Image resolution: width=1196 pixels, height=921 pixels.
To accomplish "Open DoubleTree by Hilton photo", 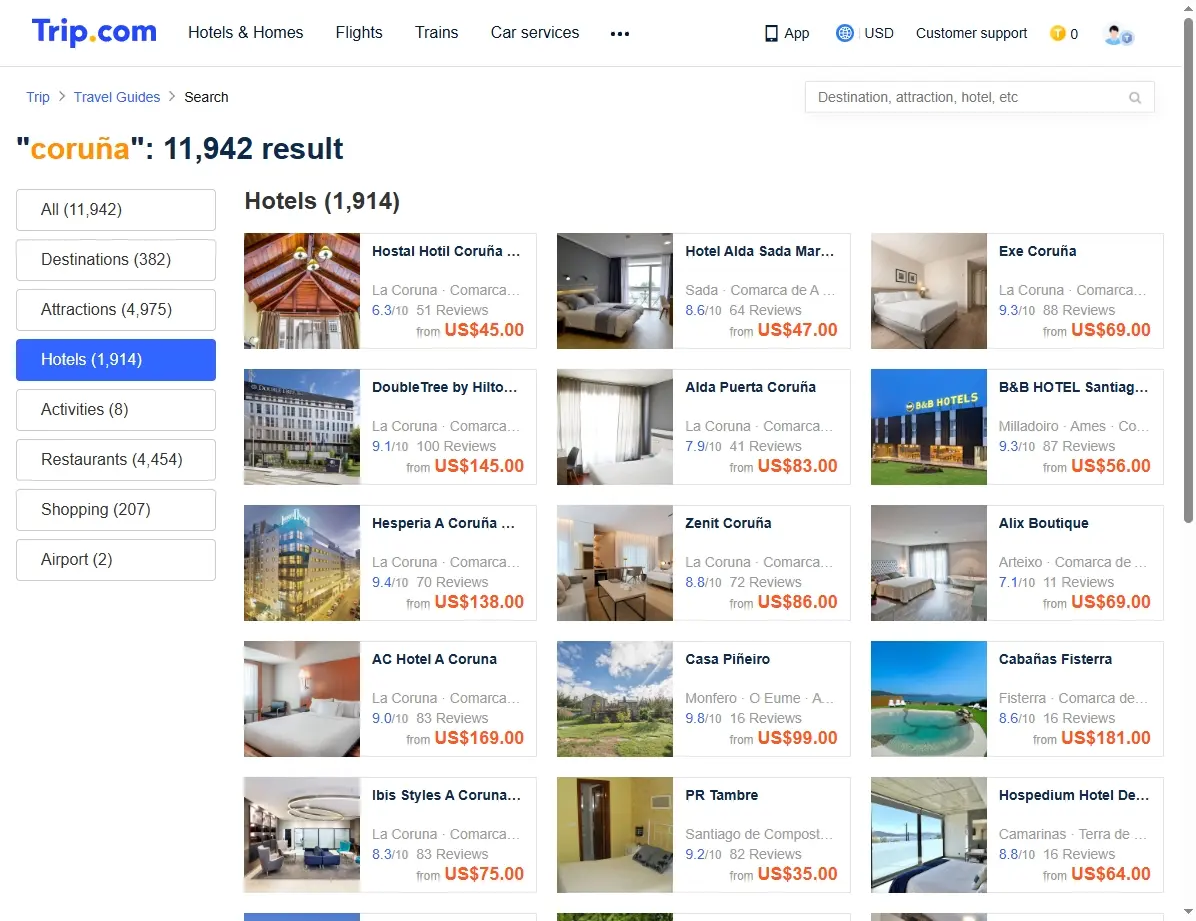I will click(302, 427).
